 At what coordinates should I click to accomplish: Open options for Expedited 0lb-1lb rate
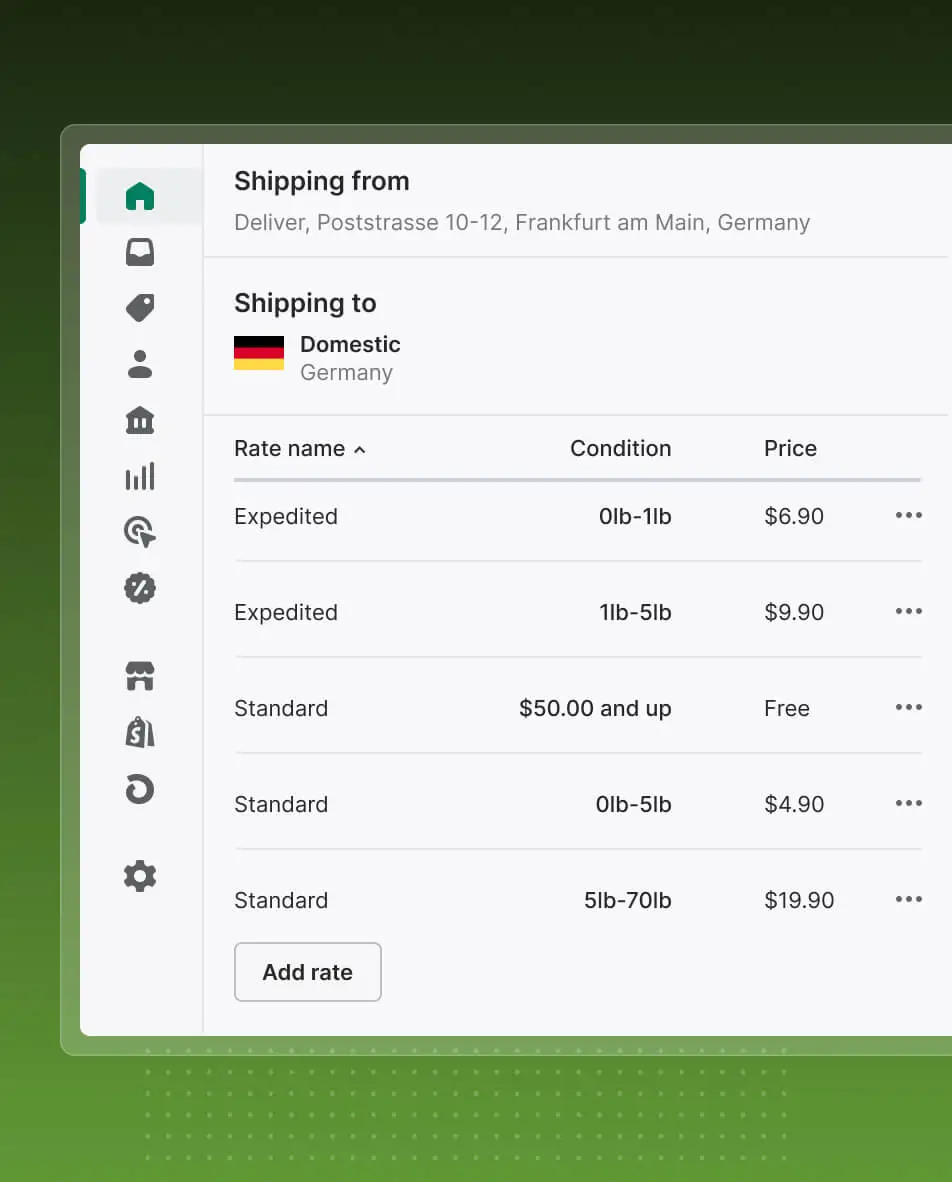(x=908, y=516)
